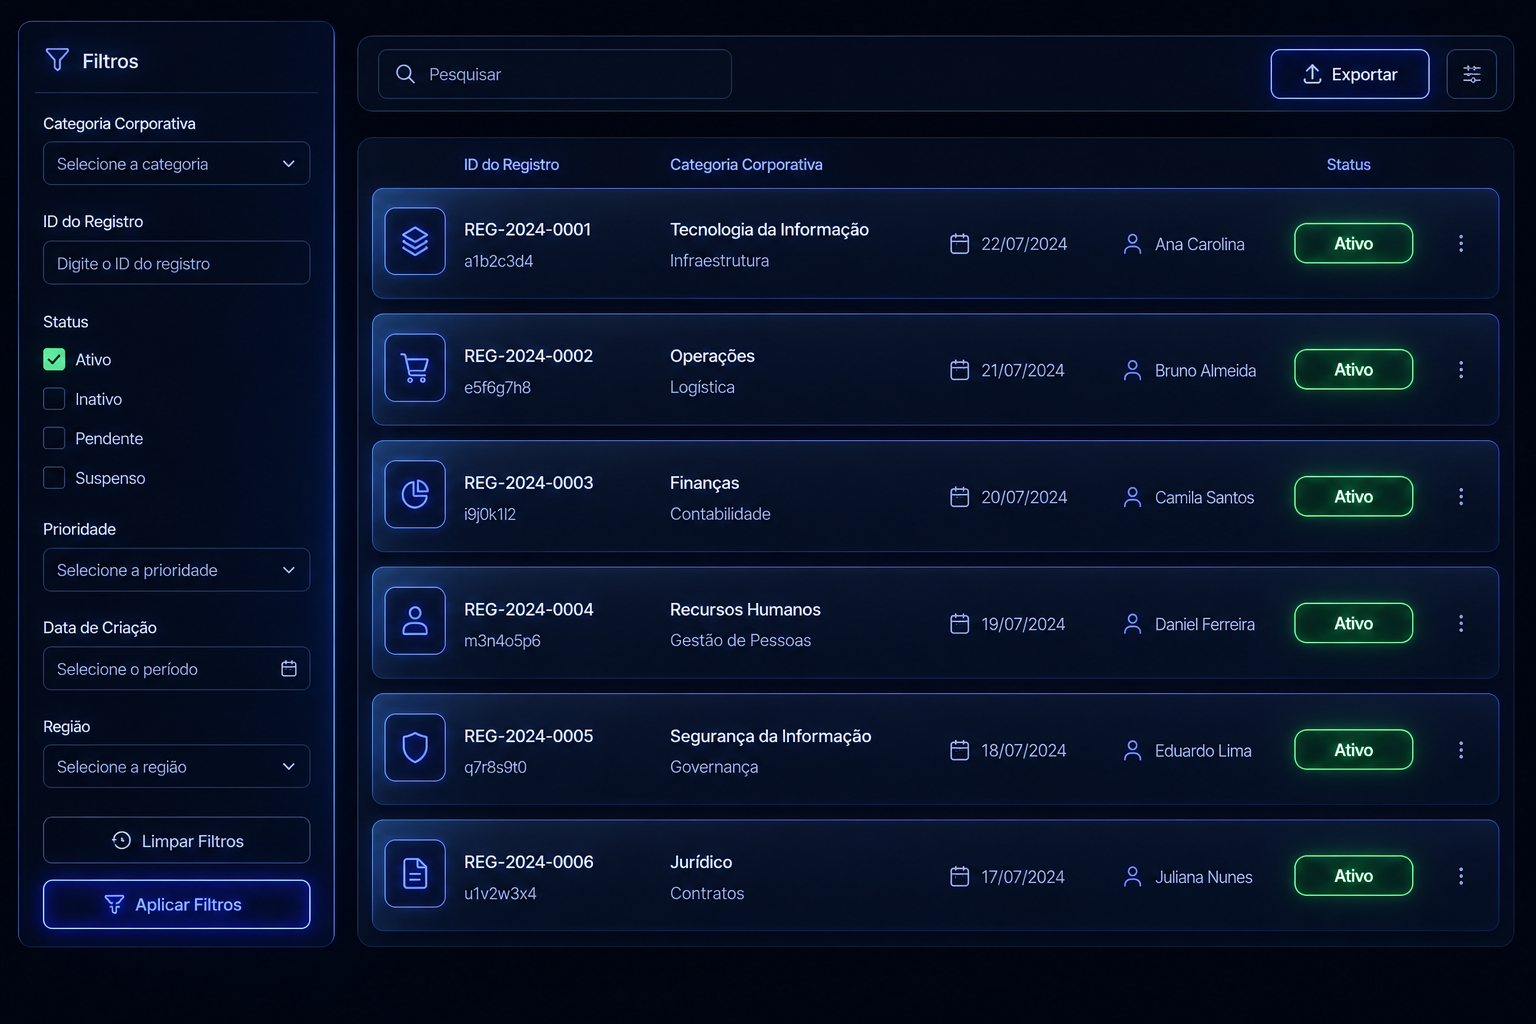This screenshot has height=1024, width=1536.
Task: Check the Suspenso status checkbox
Action: pos(54,478)
